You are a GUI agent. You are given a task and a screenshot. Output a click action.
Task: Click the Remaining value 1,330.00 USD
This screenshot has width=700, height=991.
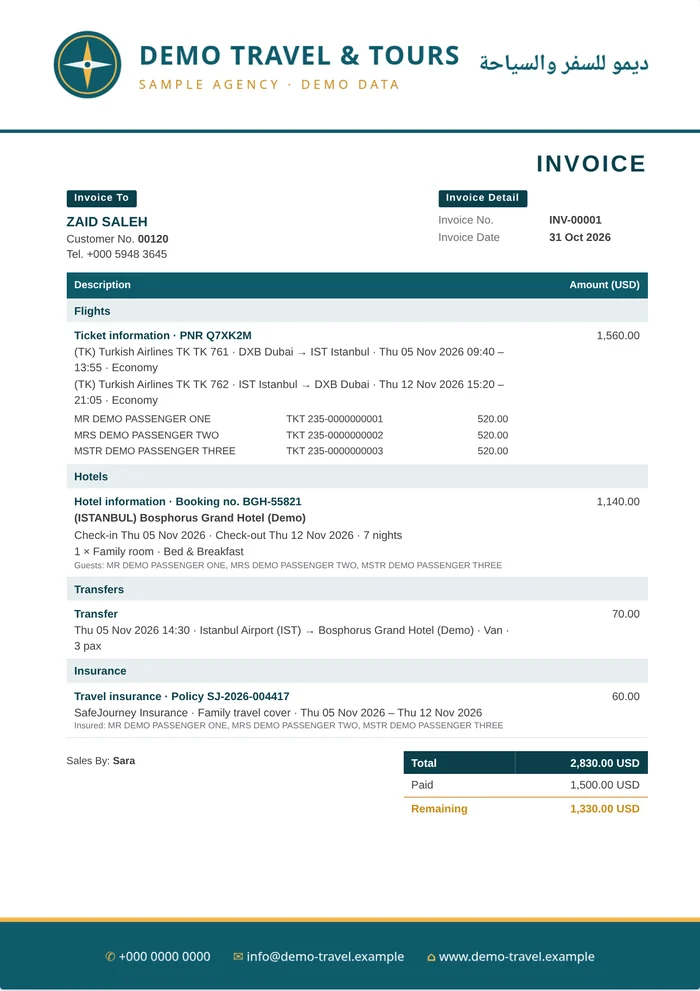(x=605, y=809)
